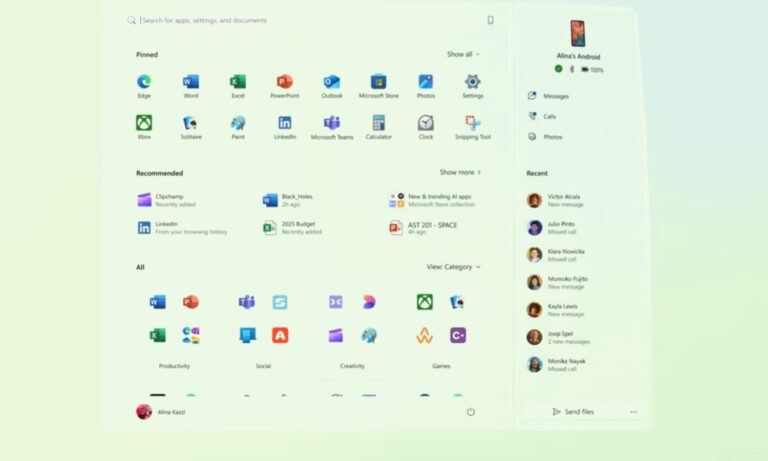Expand Show more recommended items
The width and height of the screenshot is (768, 461).
[x=460, y=172]
